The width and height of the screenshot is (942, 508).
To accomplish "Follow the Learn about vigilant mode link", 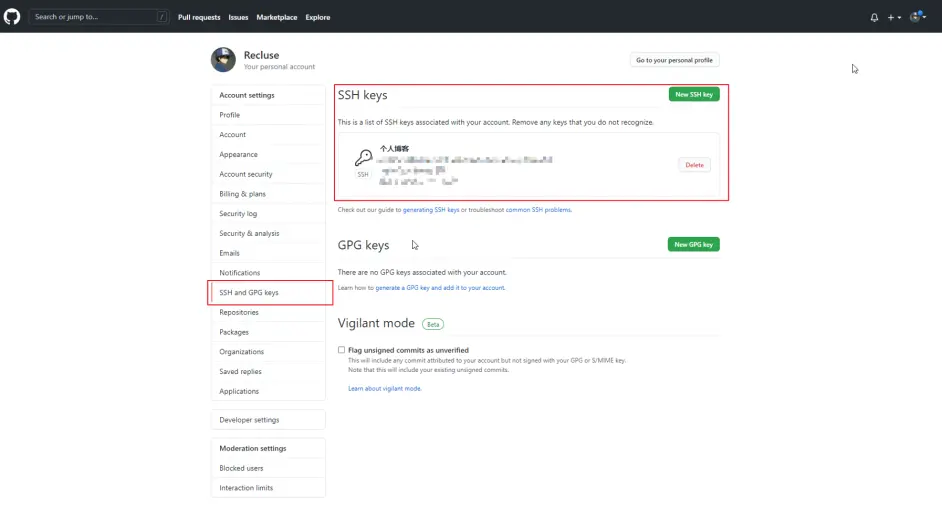I will pyautogui.click(x=385, y=388).
